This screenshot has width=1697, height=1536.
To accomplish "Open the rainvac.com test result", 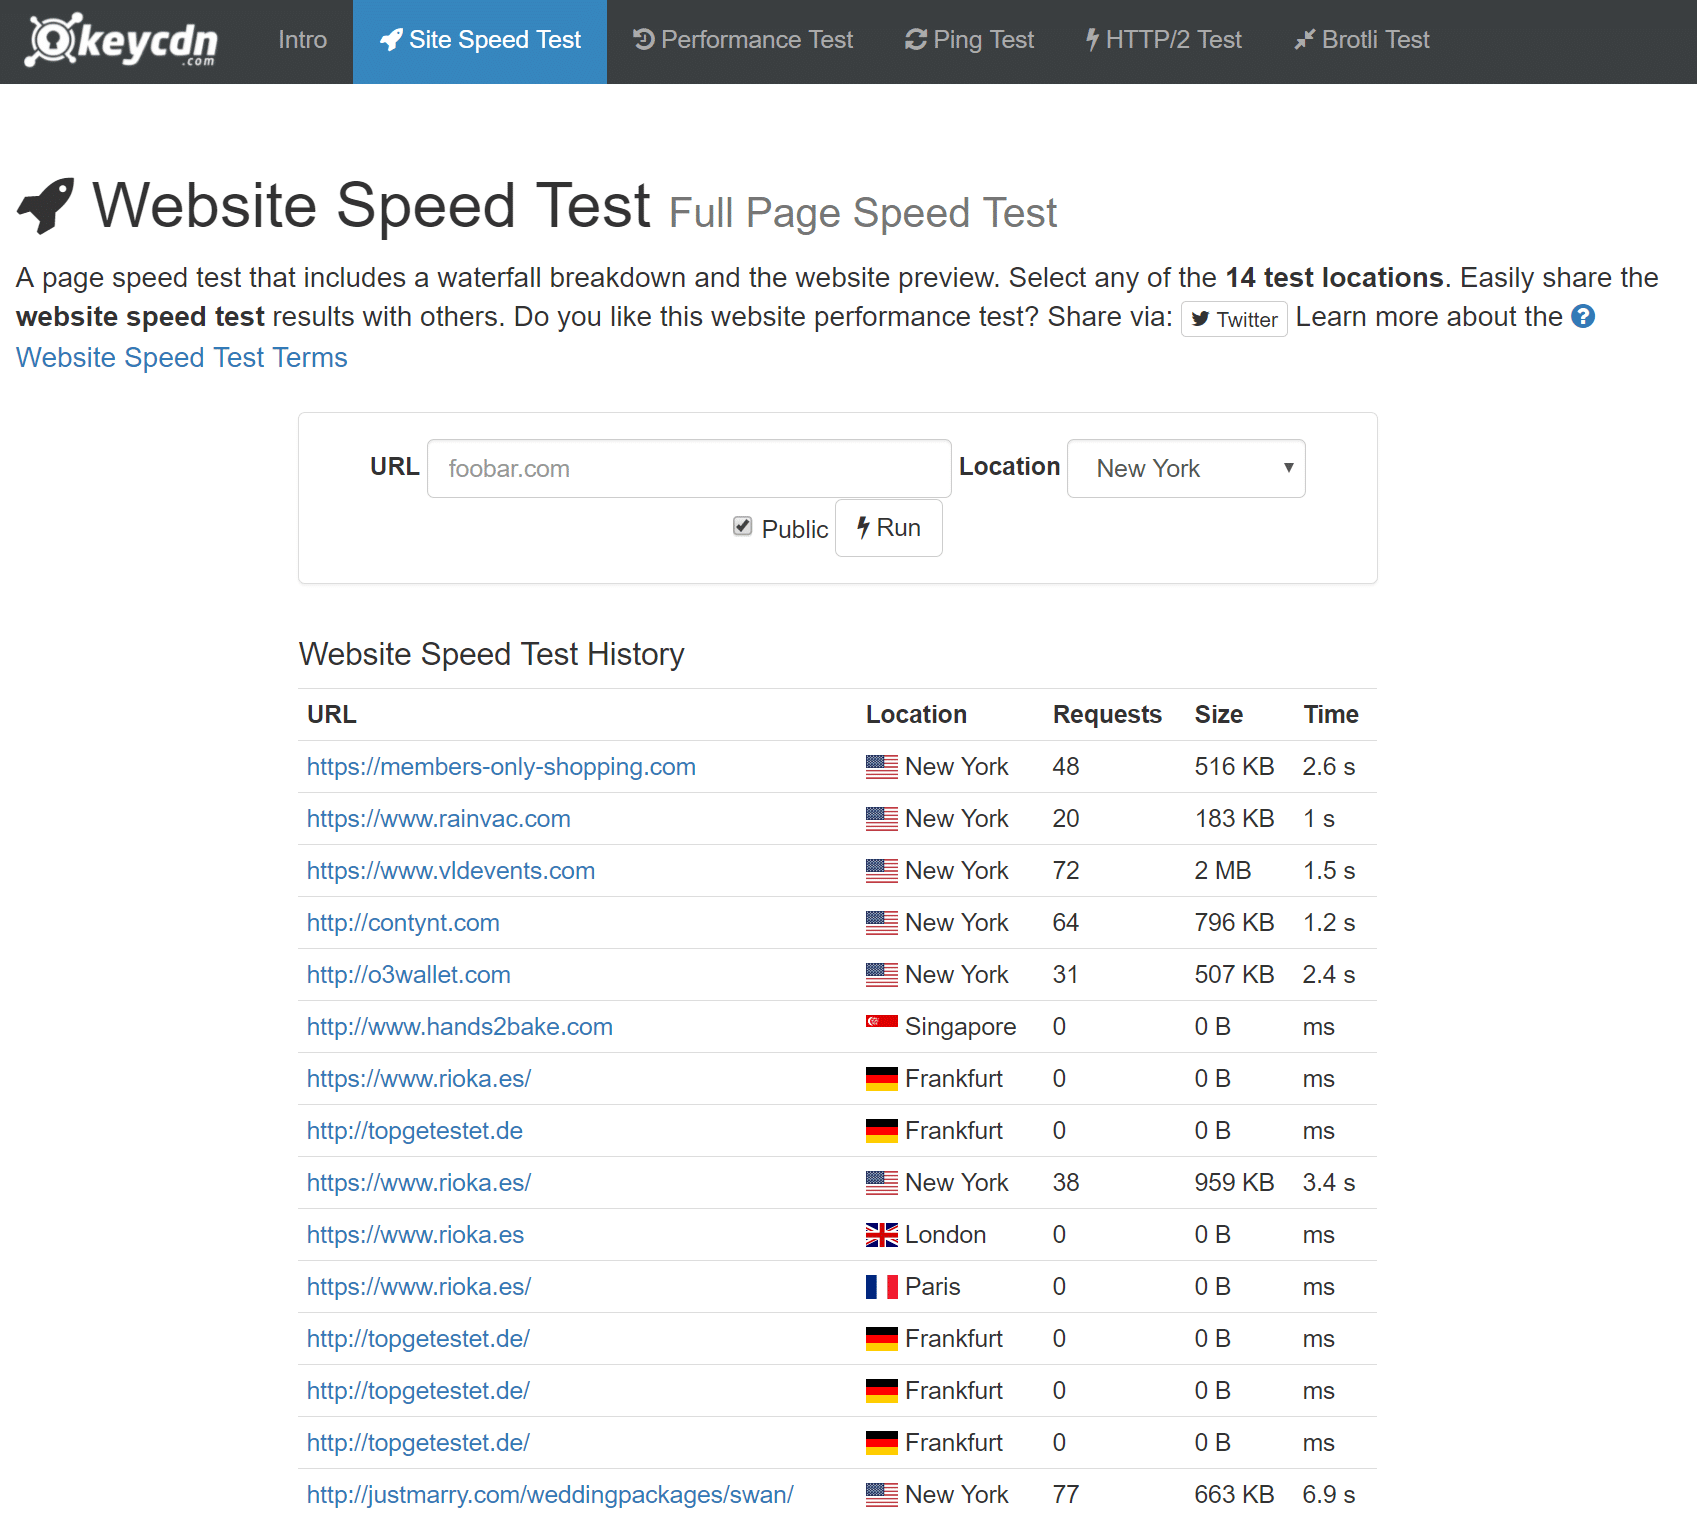I will [438, 818].
